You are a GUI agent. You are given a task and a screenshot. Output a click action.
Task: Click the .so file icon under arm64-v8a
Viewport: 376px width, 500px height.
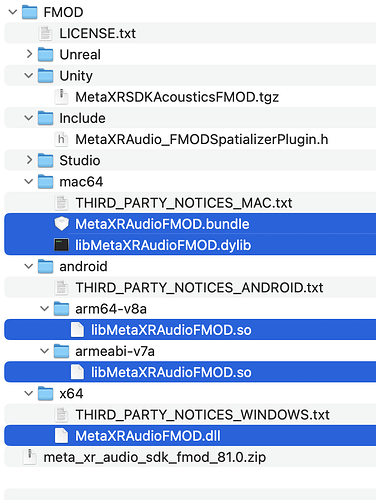tap(77, 330)
